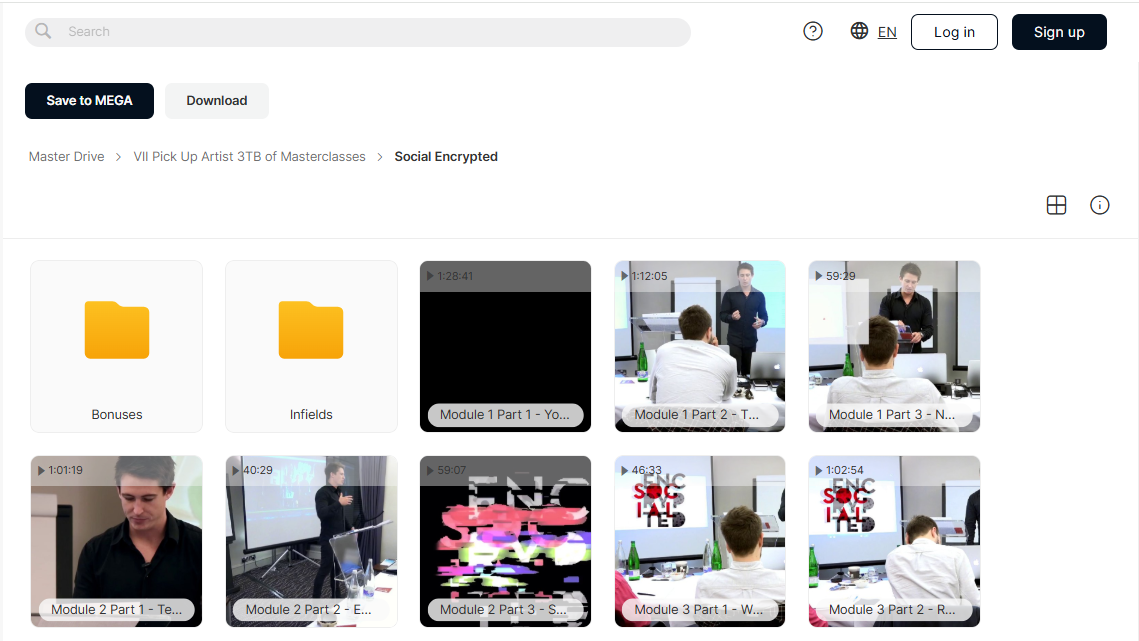This screenshot has width=1139, height=641.
Task: Change language via EN link
Action: point(887,32)
